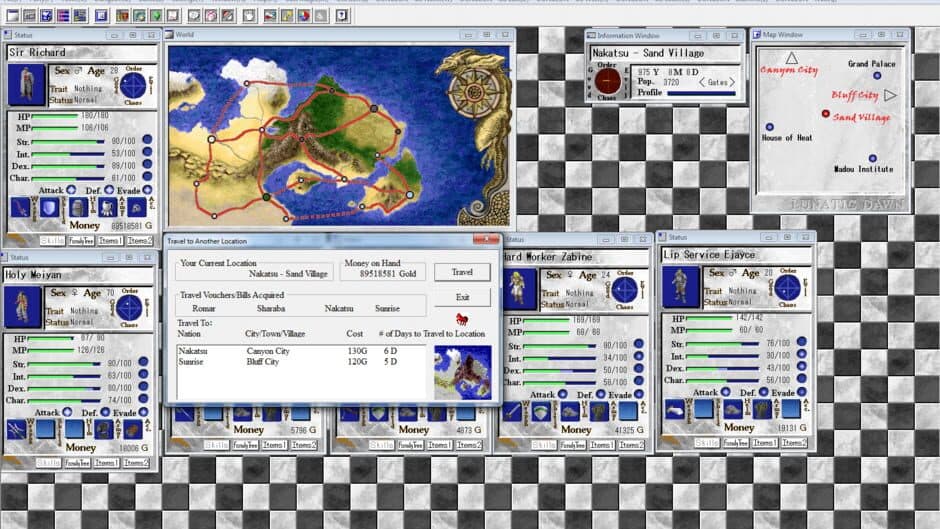Image resolution: width=940 pixels, height=529 pixels.
Task: Click Sir Richard's character portrait
Action: pos(26,85)
